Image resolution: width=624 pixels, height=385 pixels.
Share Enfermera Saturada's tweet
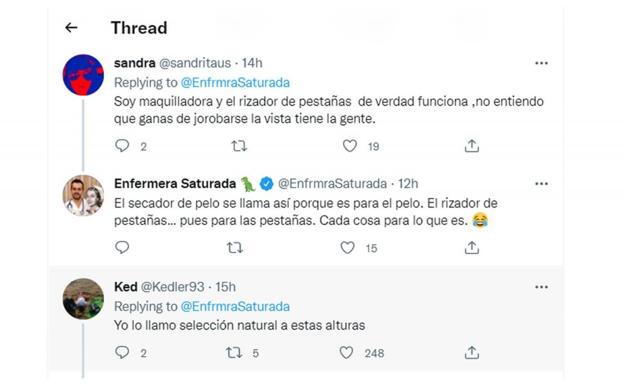[472, 248]
